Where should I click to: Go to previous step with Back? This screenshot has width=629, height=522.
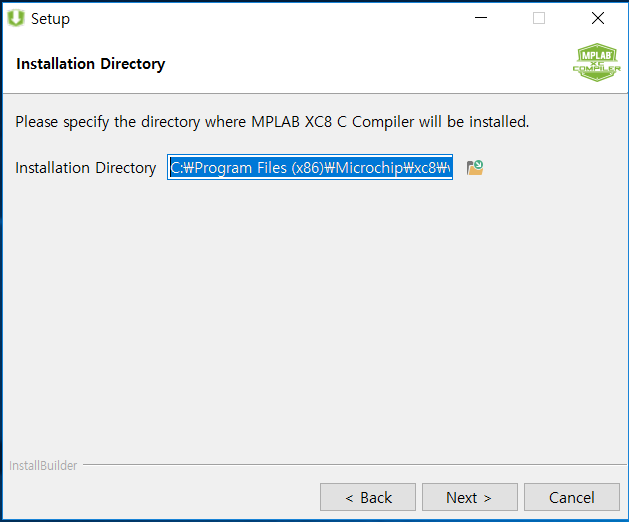pyautogui.click(x=368, y=497)
